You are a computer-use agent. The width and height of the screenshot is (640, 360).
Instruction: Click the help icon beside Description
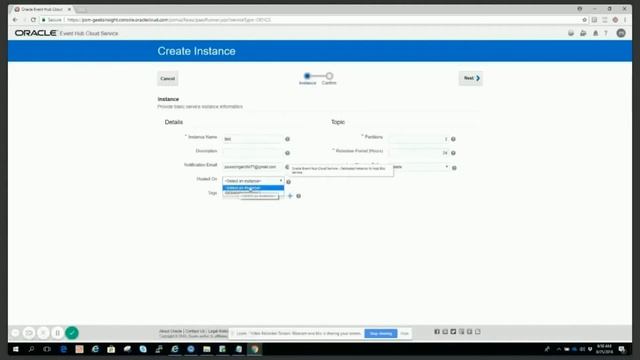pos(287,153)
